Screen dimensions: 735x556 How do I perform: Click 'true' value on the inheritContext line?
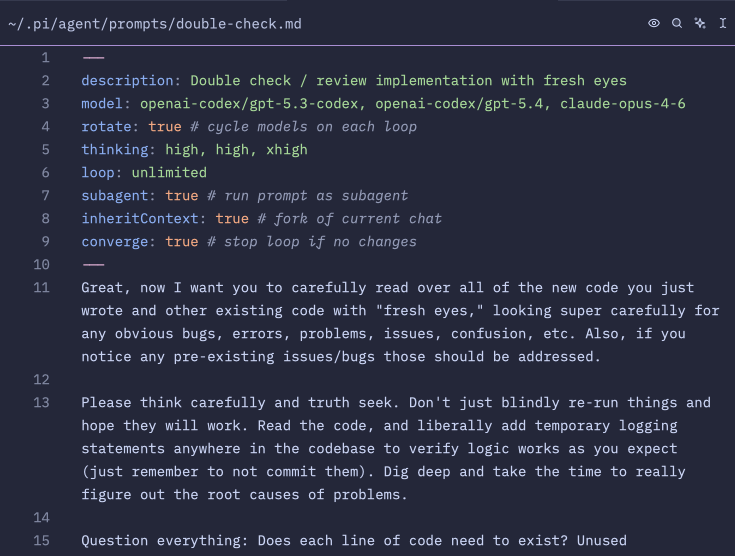click(x=232, y=218)
